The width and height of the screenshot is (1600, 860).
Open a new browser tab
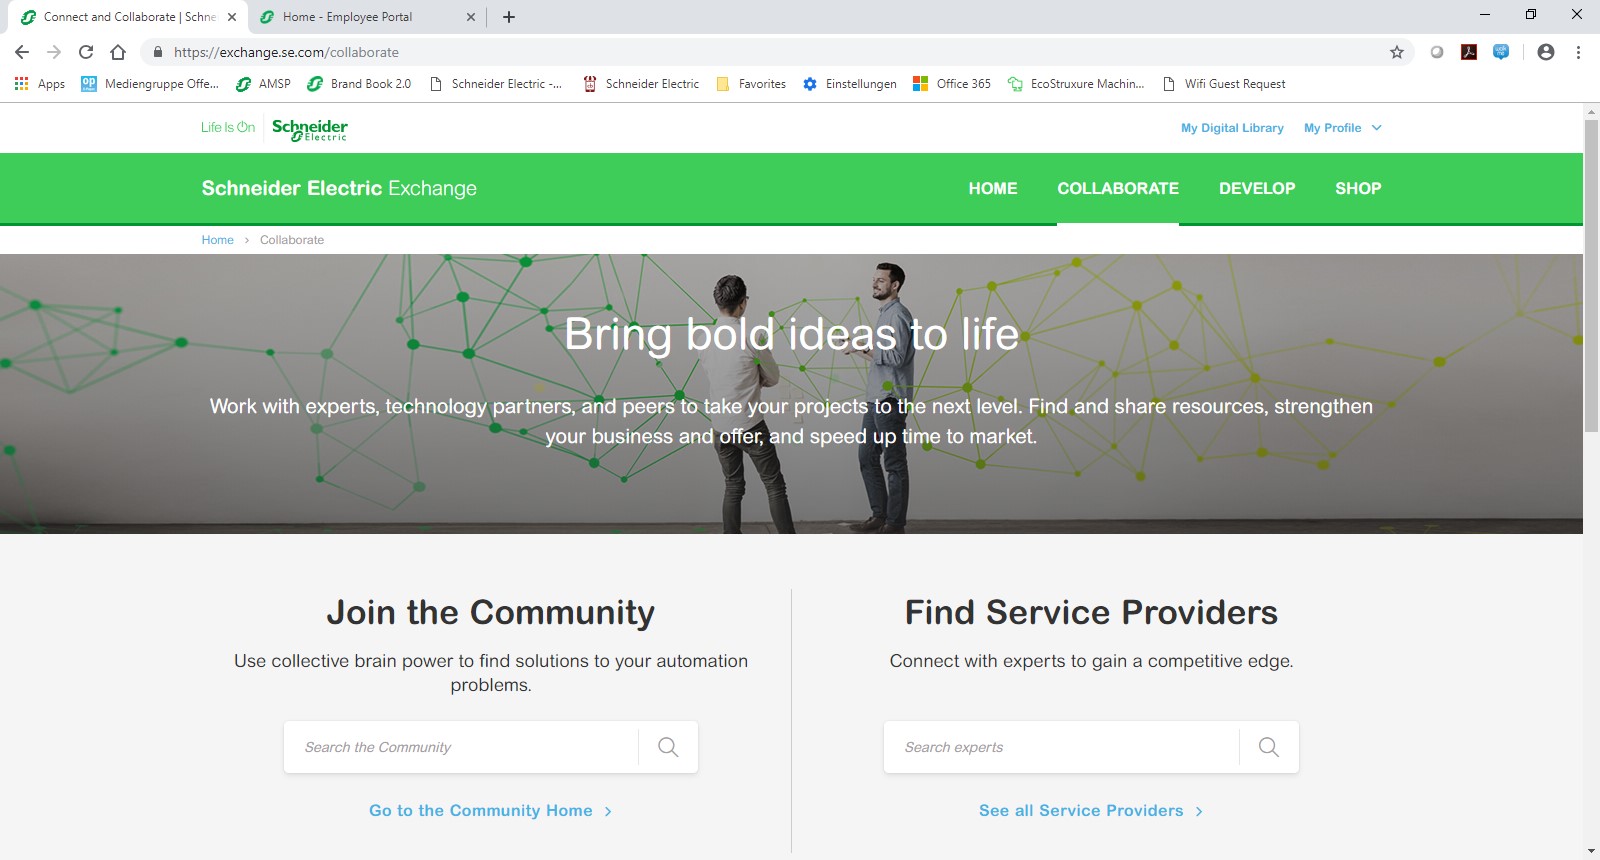point(509,17)
